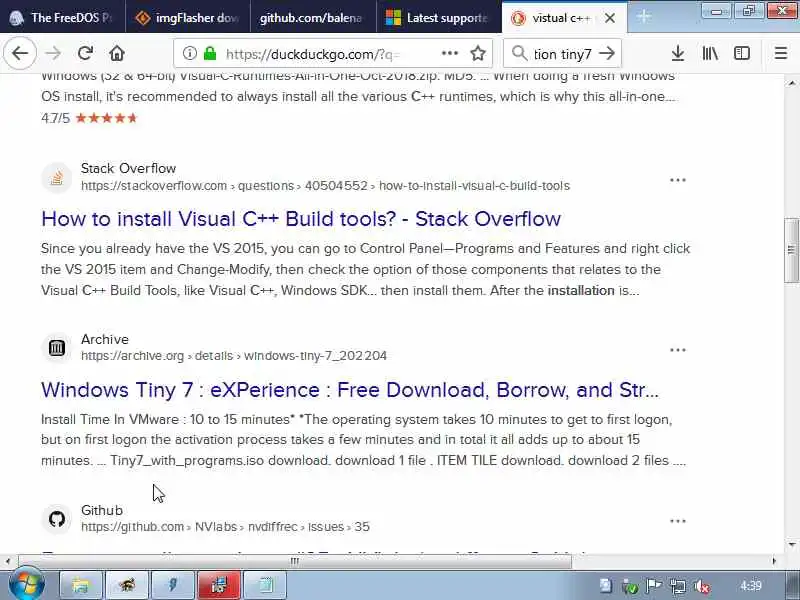The image size is (800, 600).
Task: Open the red highlighted taskbar application
Action: tap(219, 585)
